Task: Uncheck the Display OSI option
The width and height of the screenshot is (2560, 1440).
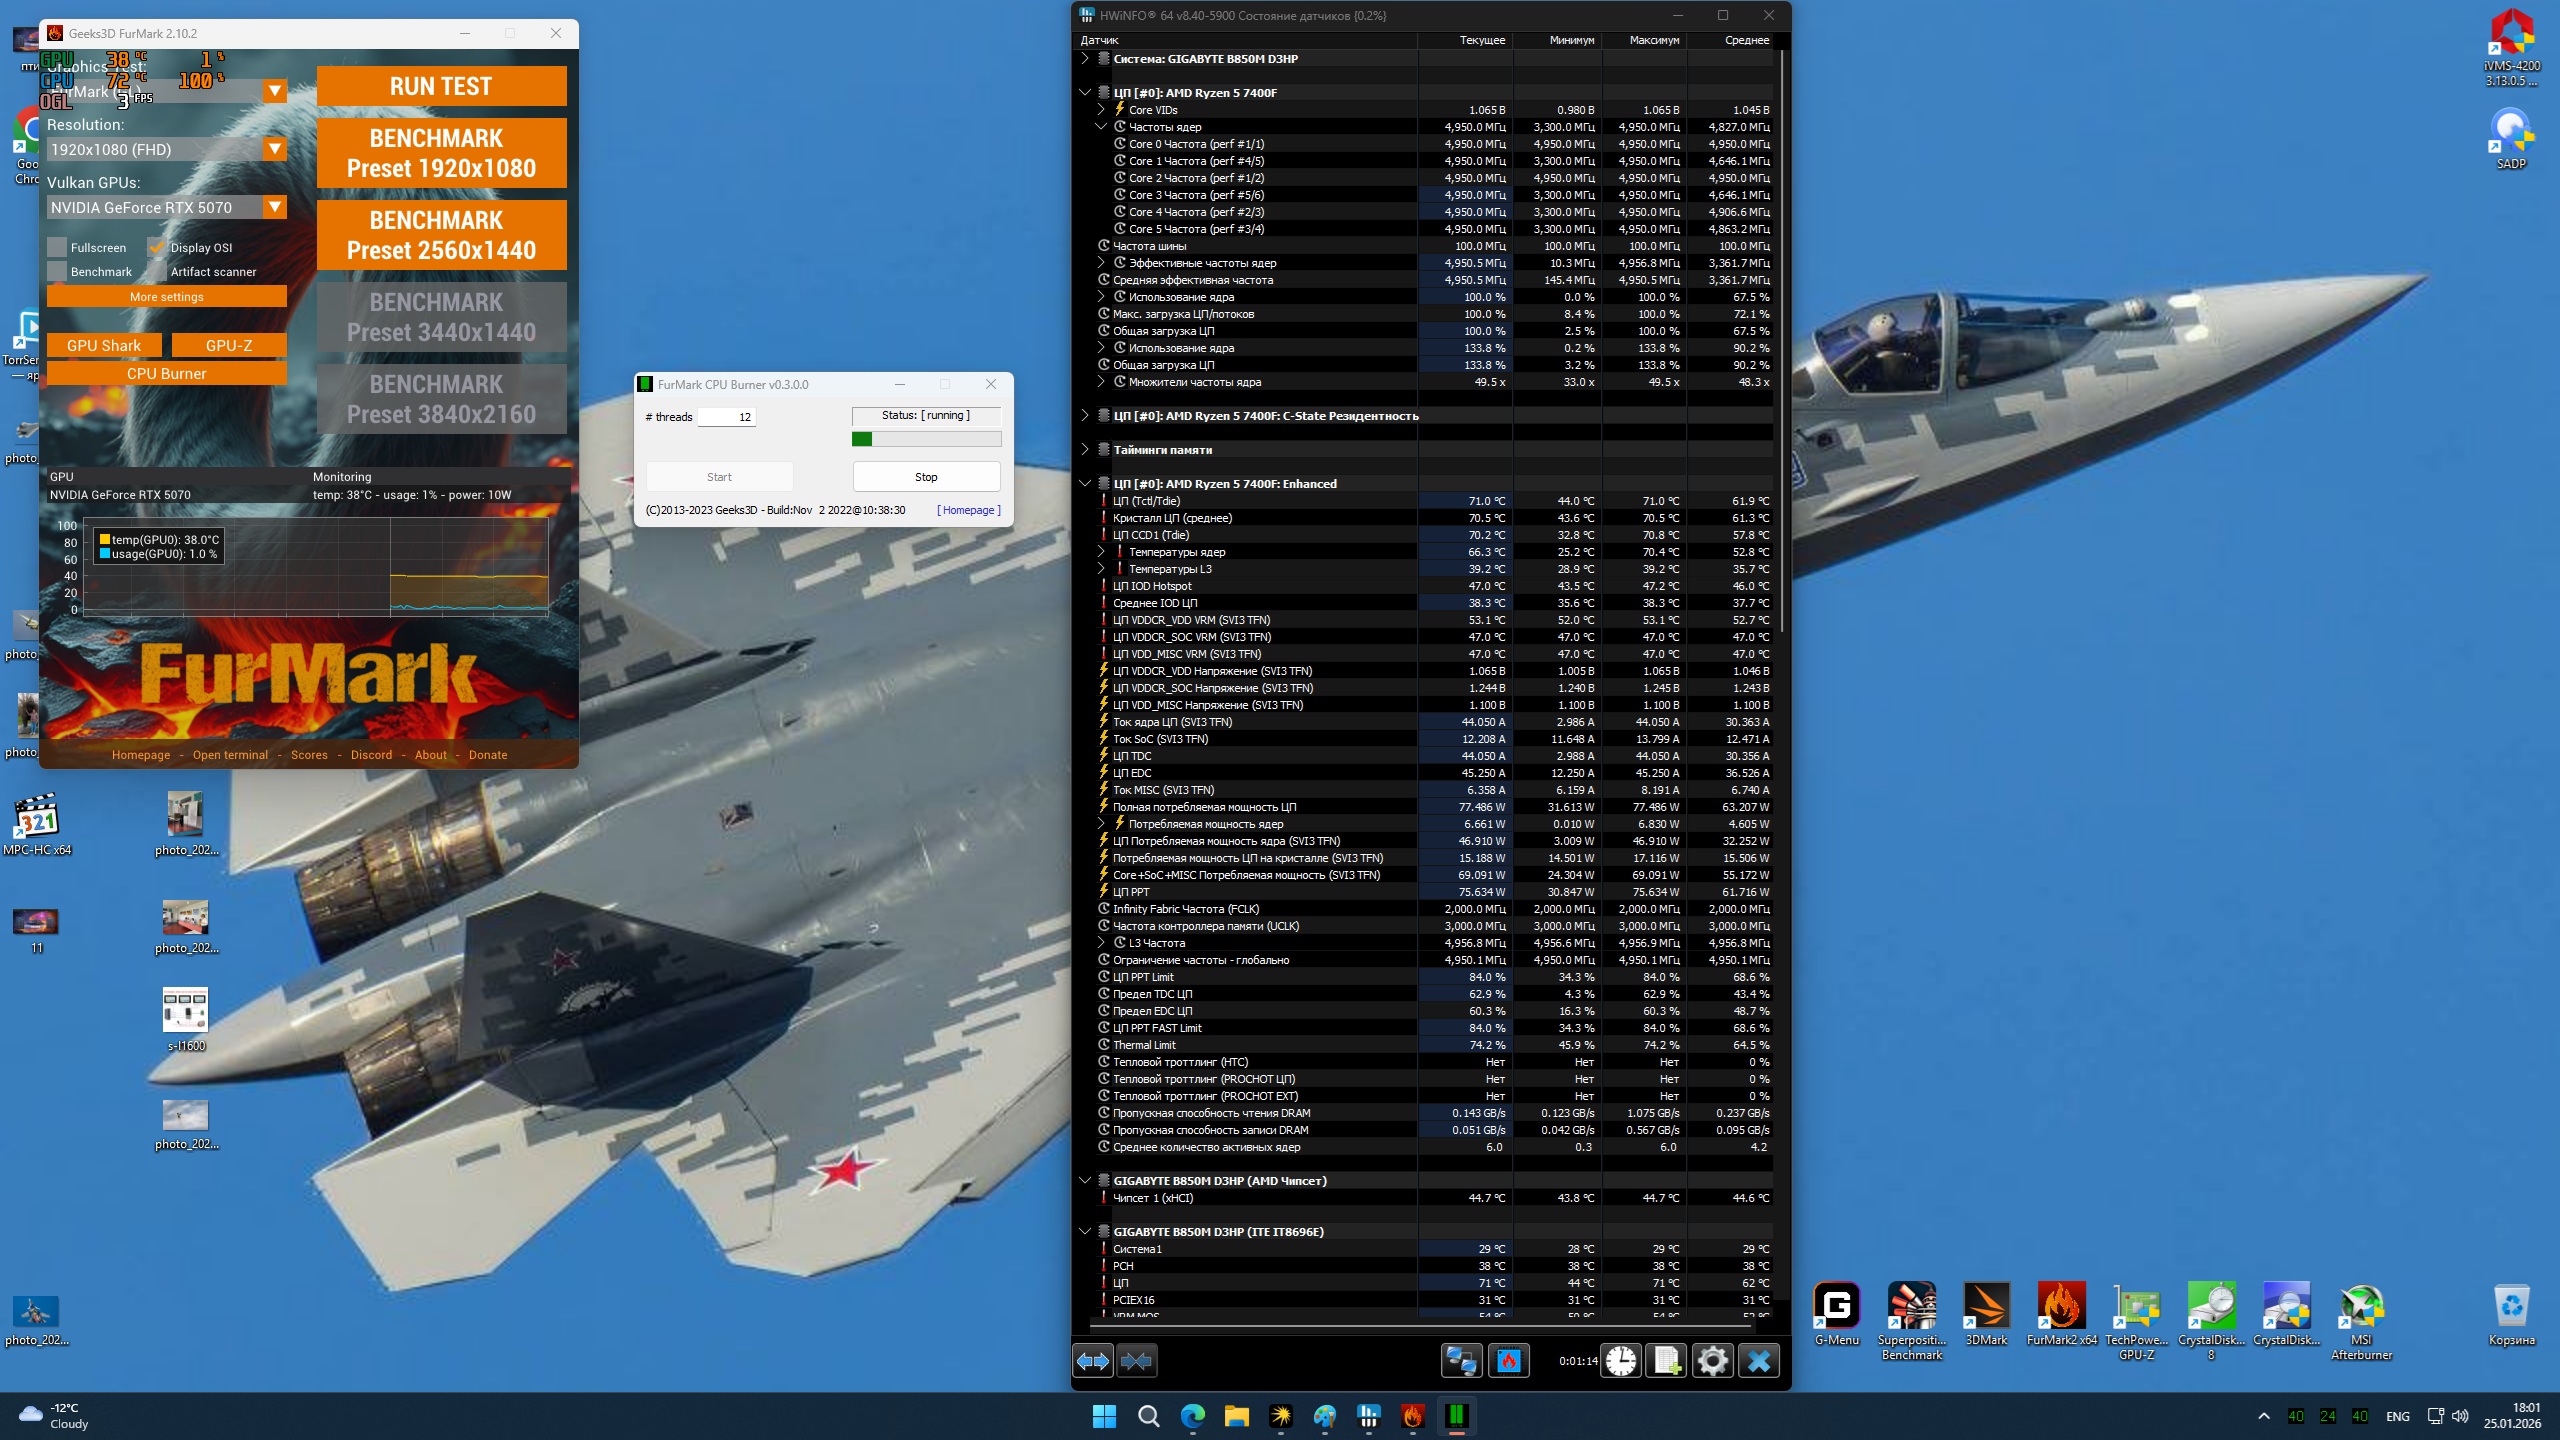Action: [x=156, y=247]
